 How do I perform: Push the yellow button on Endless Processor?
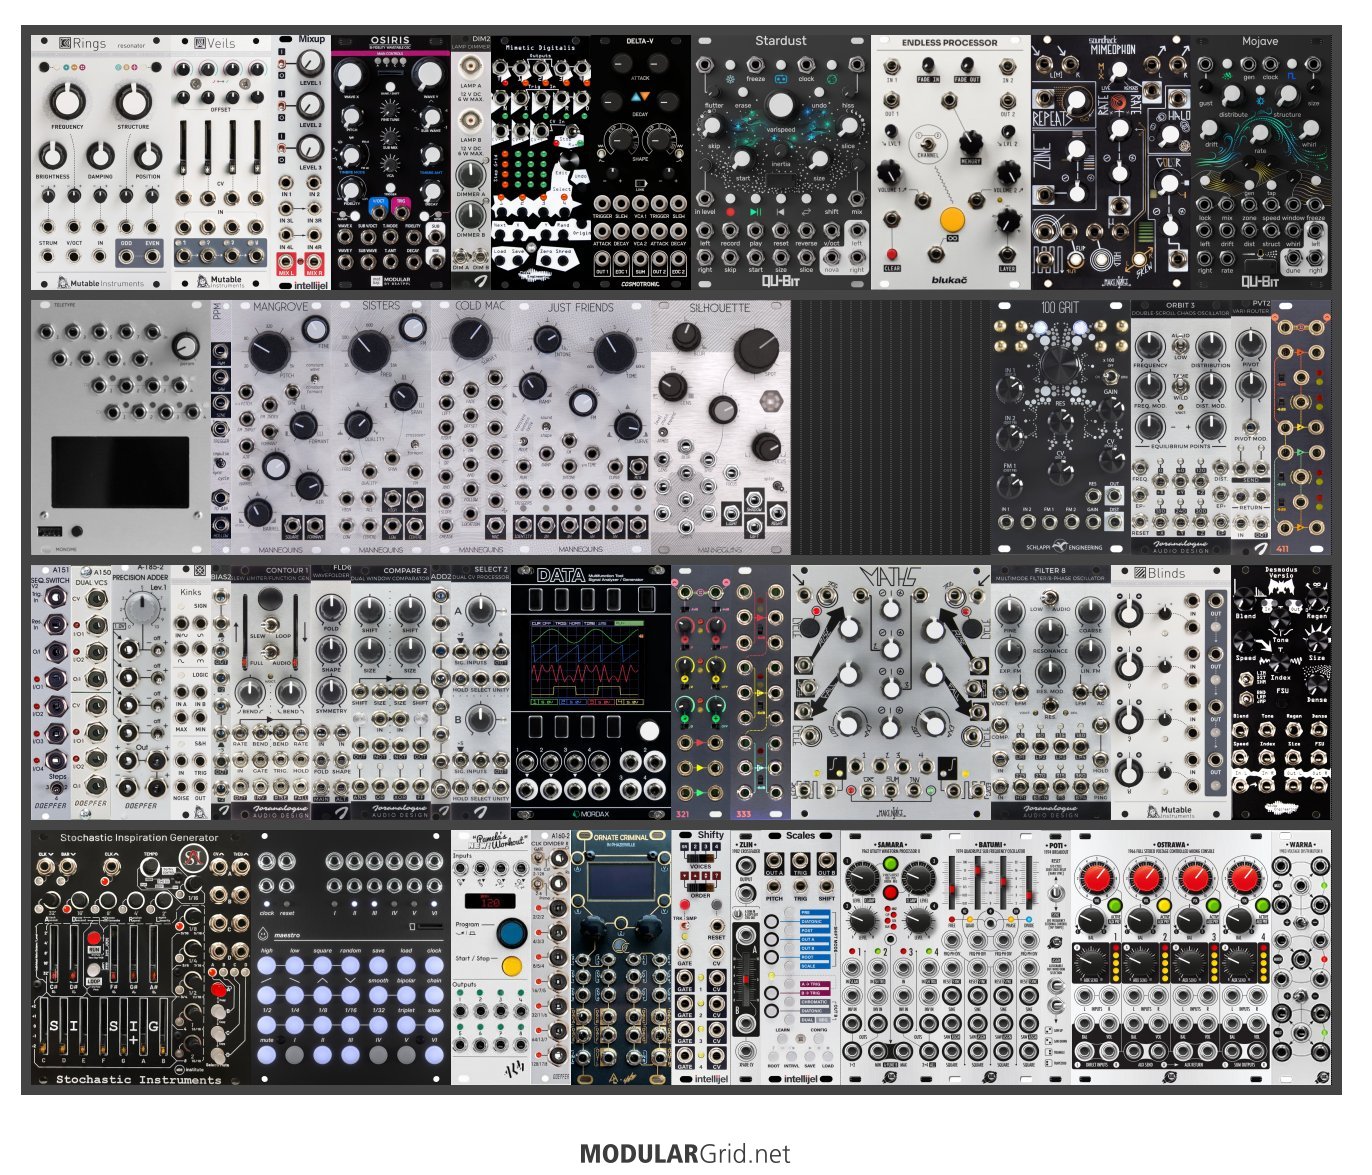pyautogui.click(x=951, y=219)
